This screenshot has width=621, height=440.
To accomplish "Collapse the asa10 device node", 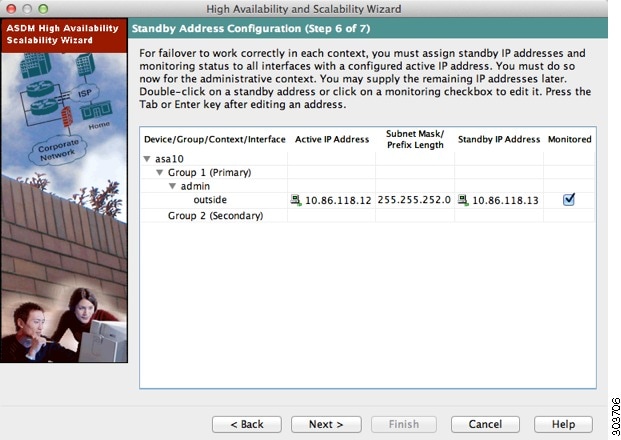I will (147, 159).
